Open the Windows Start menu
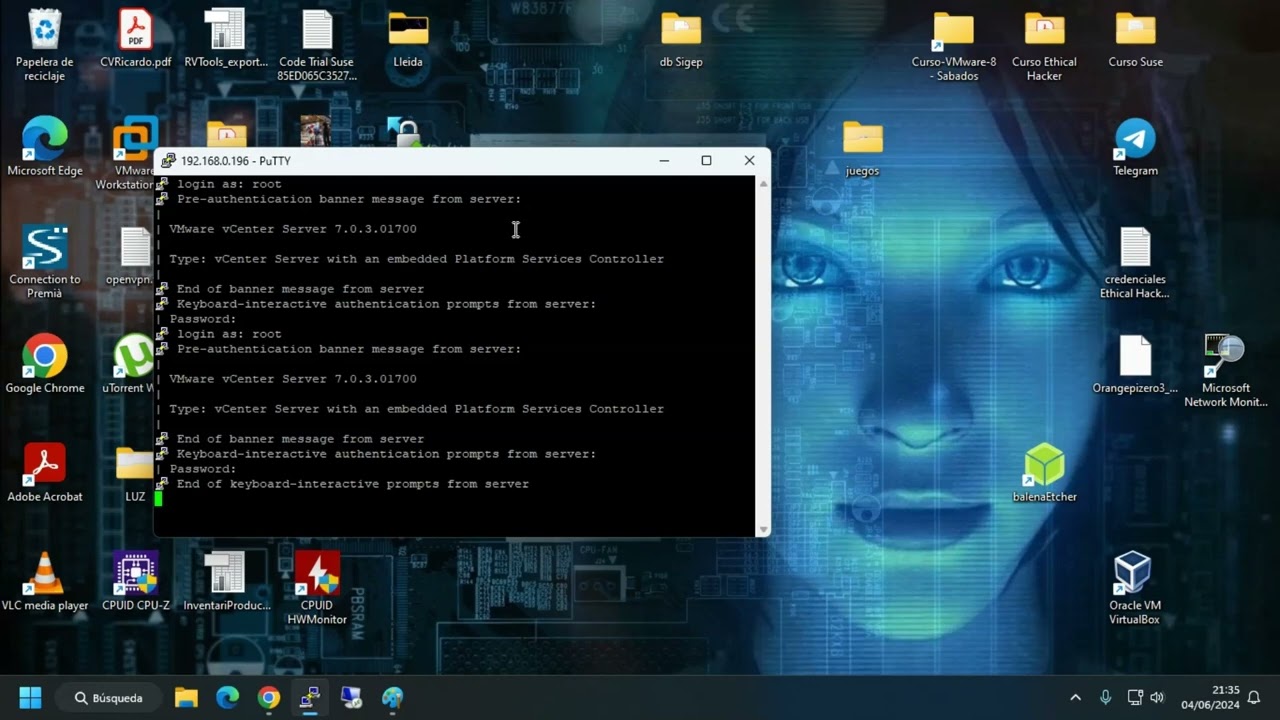 pos(30,697)
